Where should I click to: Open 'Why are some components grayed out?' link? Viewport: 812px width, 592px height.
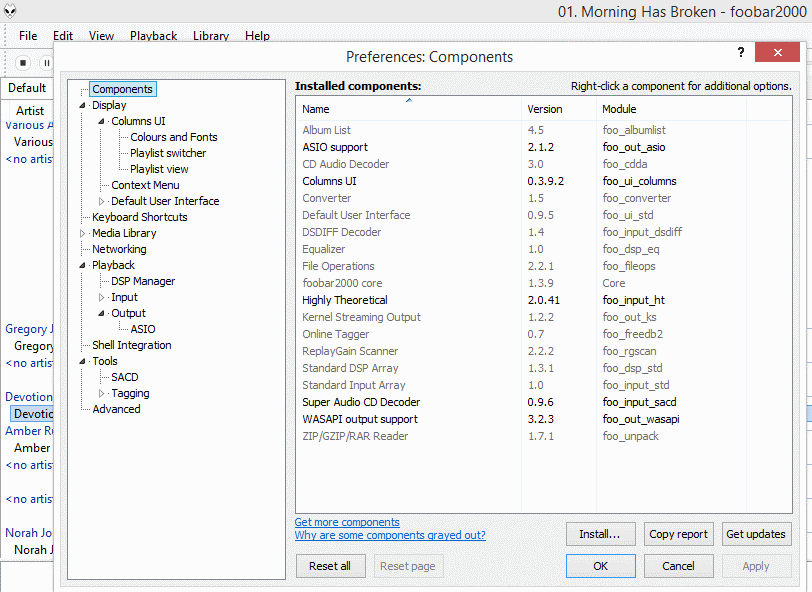pos(390,535)
